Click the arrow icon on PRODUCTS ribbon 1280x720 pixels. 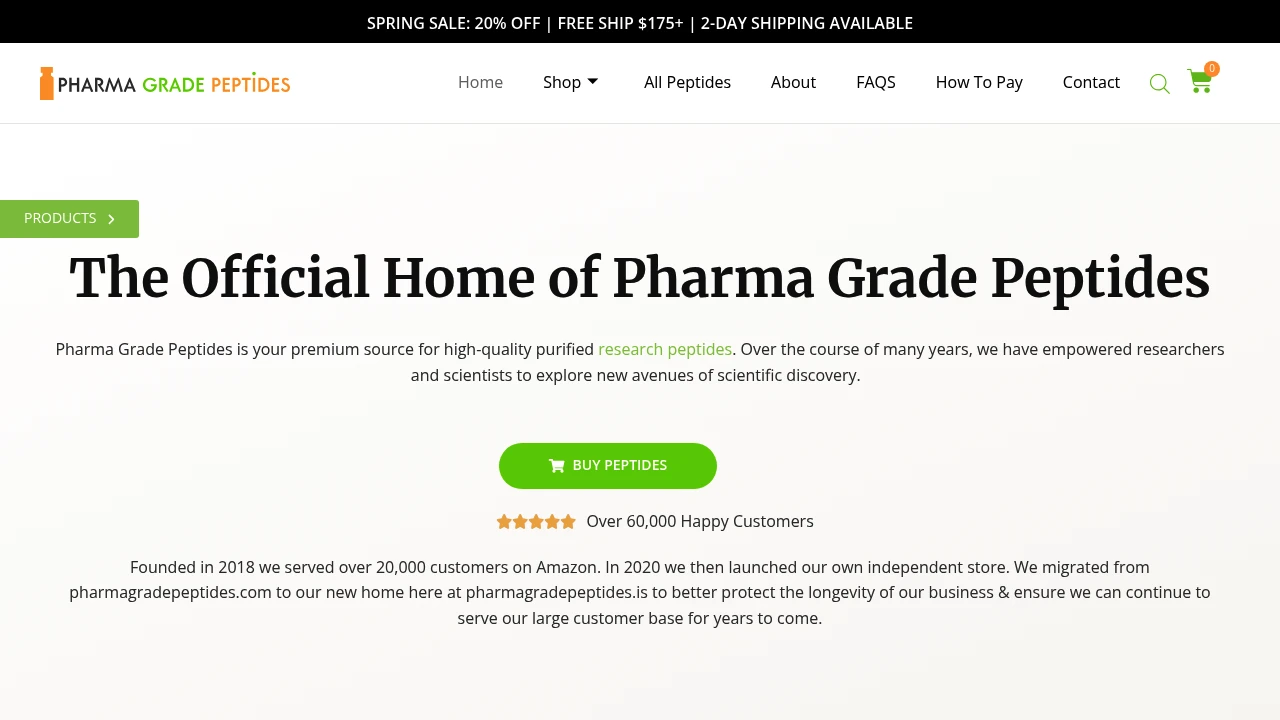tap(111, 218)
